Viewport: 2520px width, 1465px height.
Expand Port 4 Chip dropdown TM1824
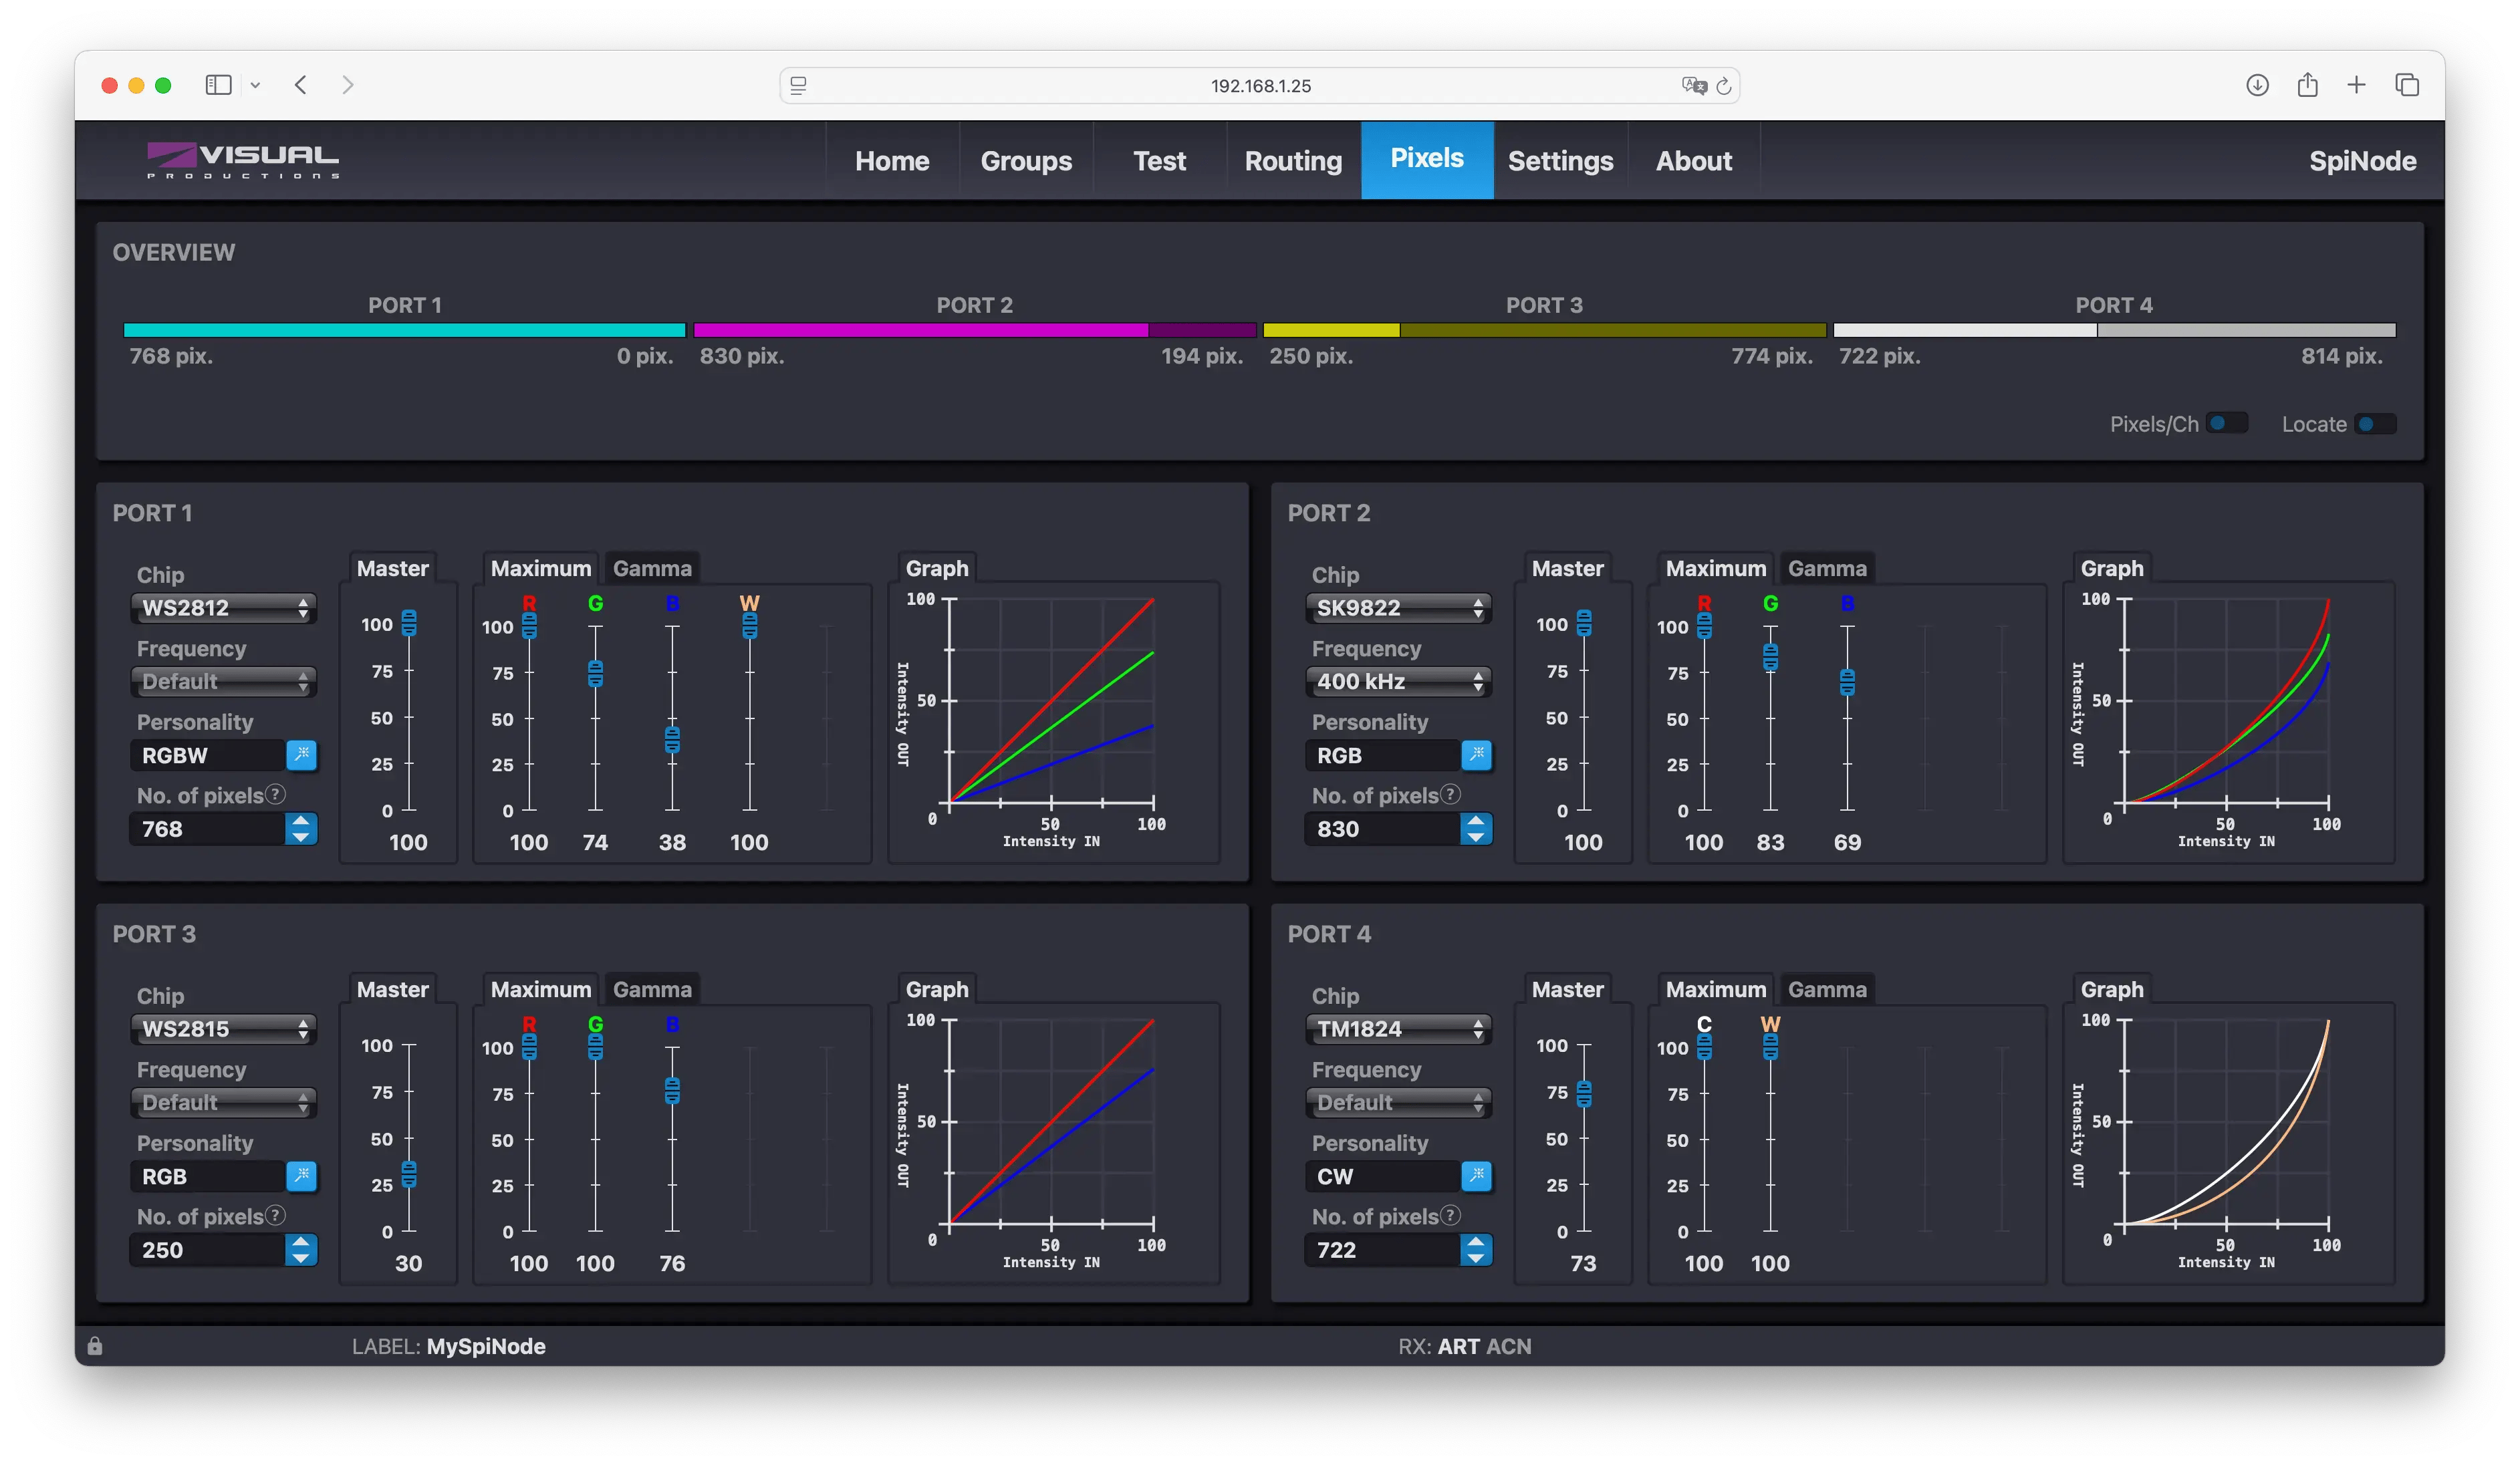click(x=1398, y=1029)
